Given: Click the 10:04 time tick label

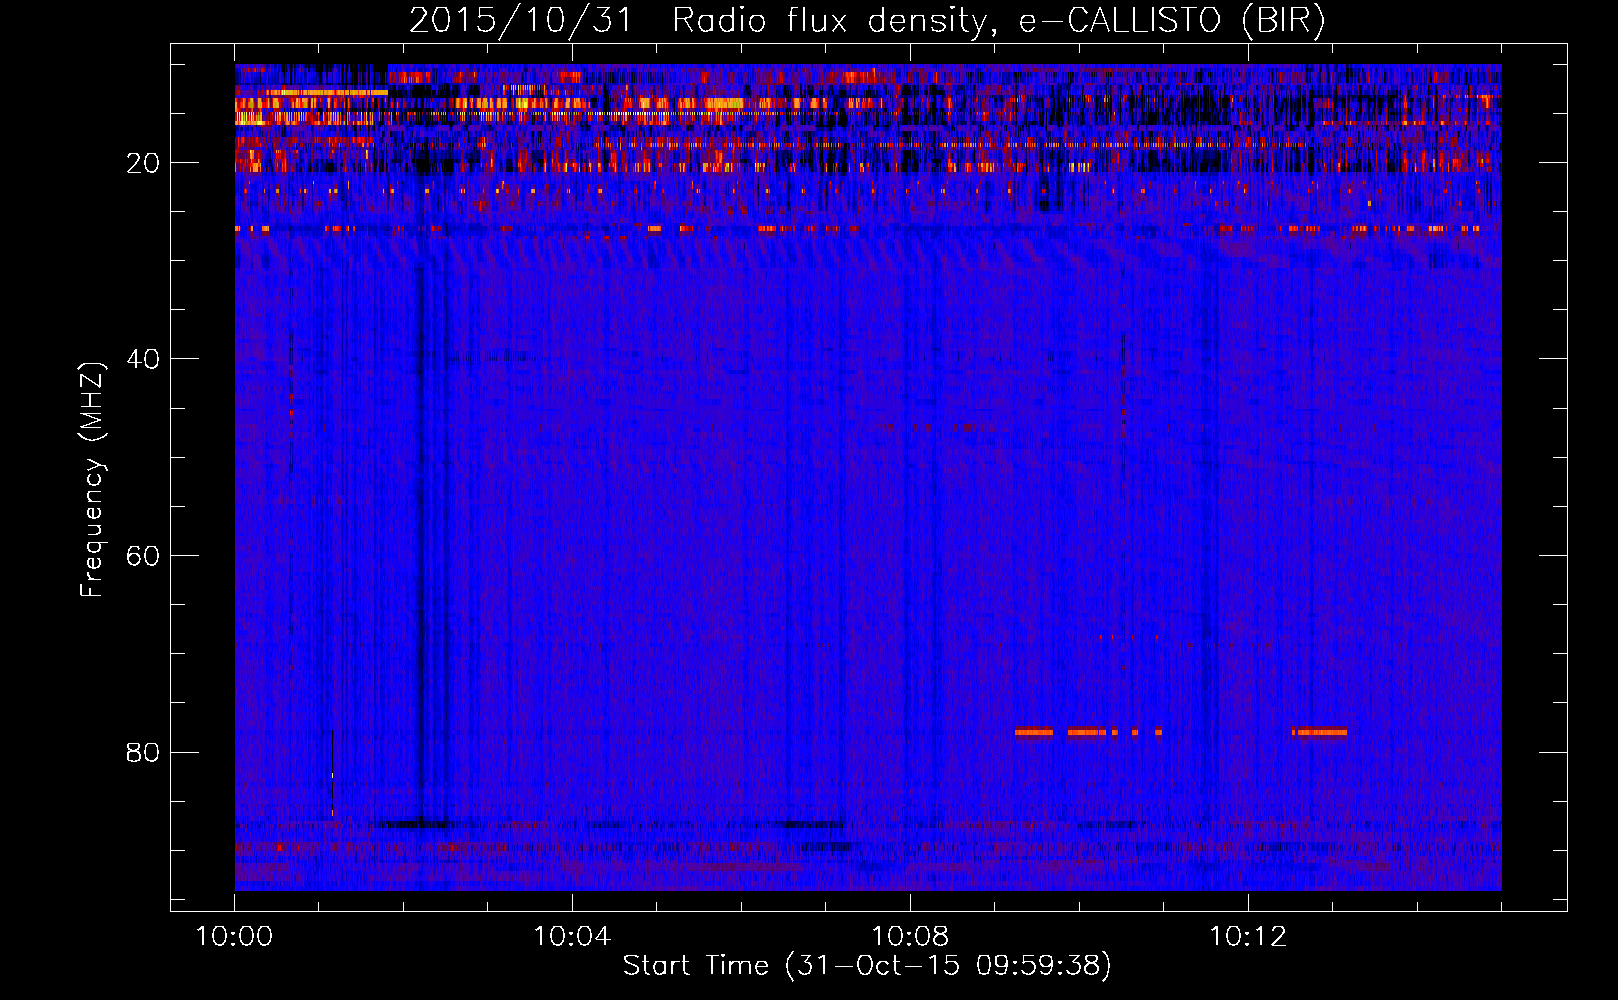Looking at the screenshot, I should (572, 937).
